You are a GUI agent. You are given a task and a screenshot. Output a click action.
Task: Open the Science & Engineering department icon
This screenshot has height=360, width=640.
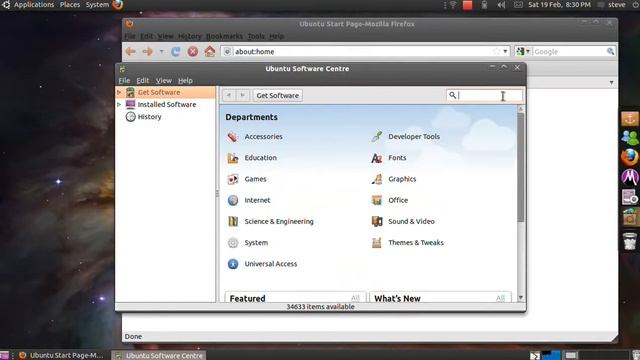(x=233, y=221)
